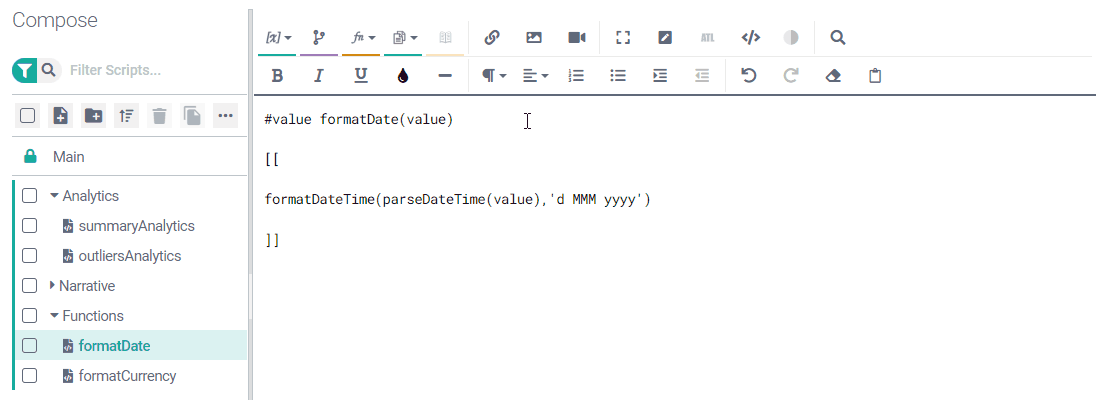Open the text alignment dropdown
The width and height of the screenshot is (1105, 400).
536,75
